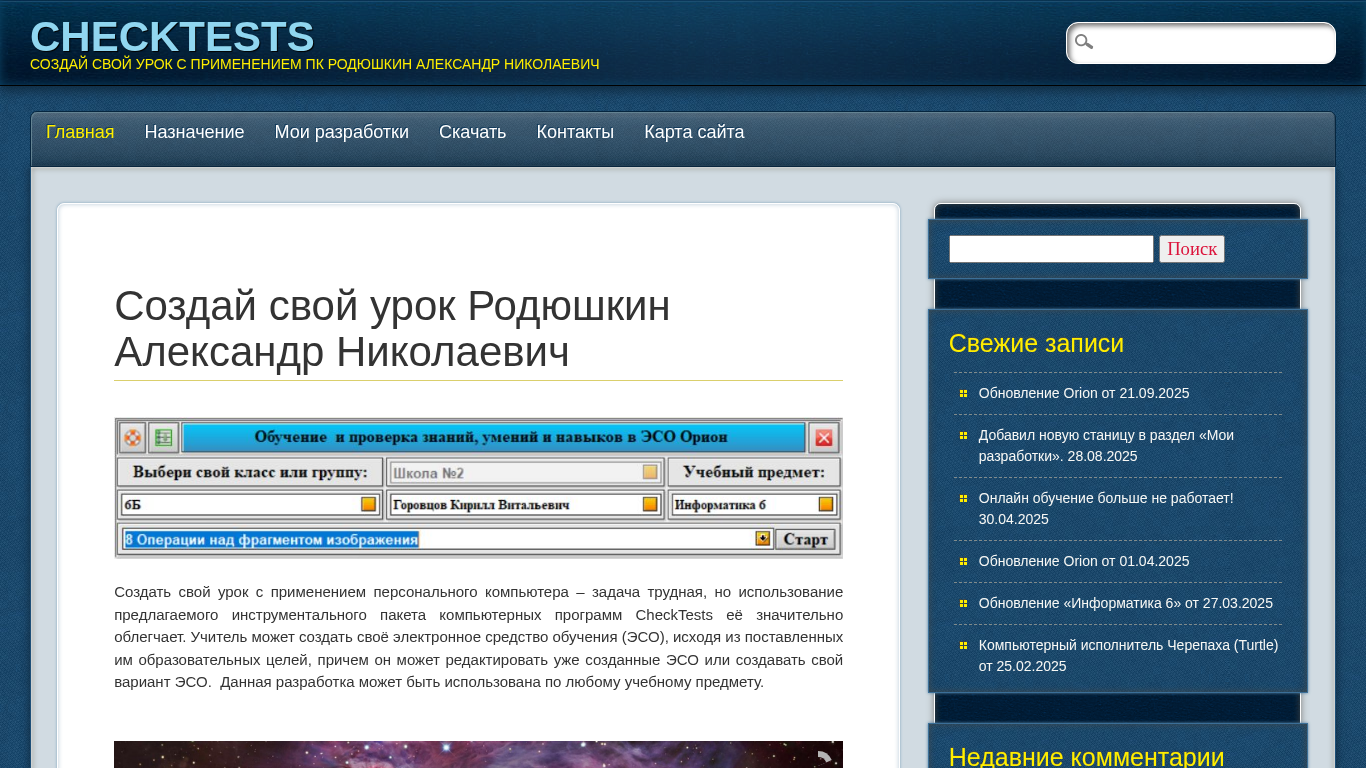Expand the lesson list arrow next to Старт
Screen dimensions: 1366x768
pyautogui.click(x=763, y=539)
